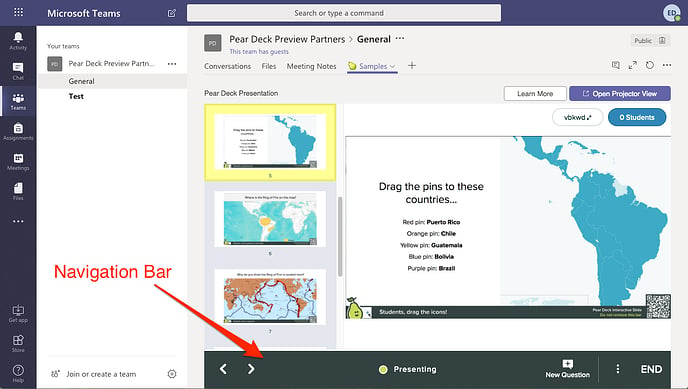Open the Store in the sidebar

tap(18, 344)
